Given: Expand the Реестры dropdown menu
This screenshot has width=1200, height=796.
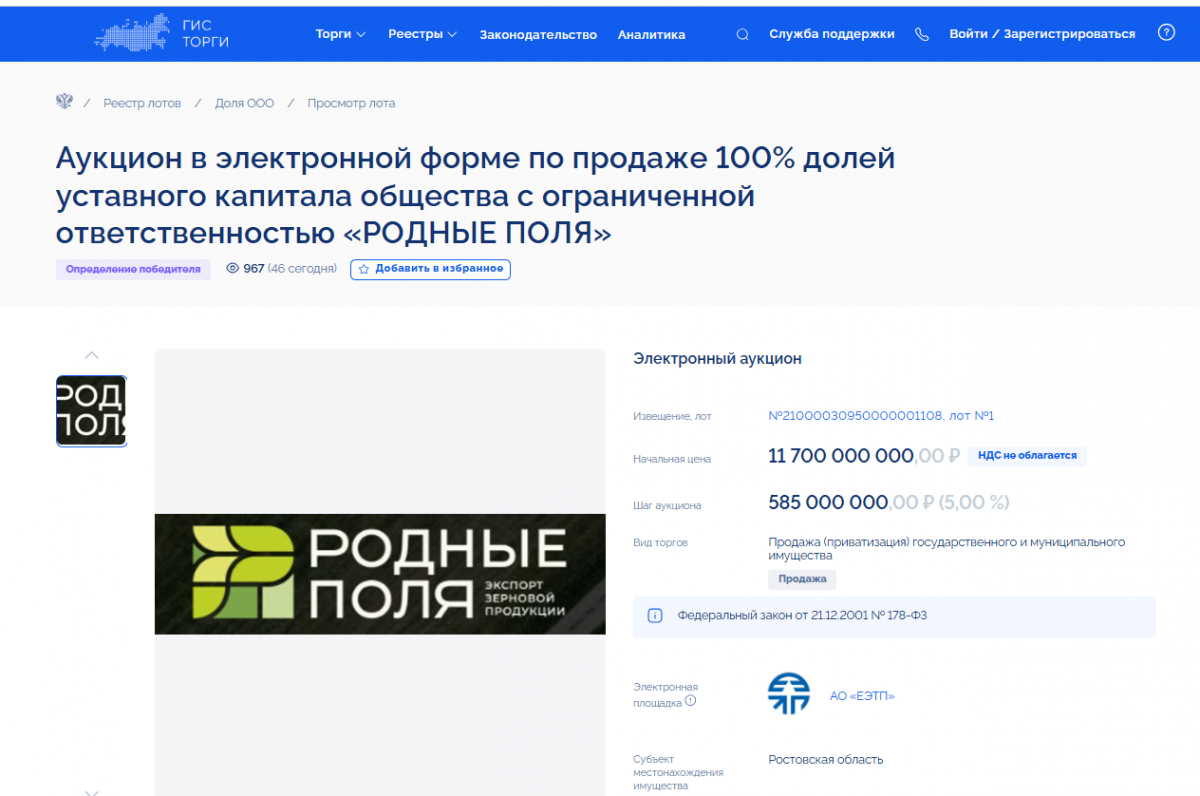Looking at the screenshot, I should (x=422, y=34).
